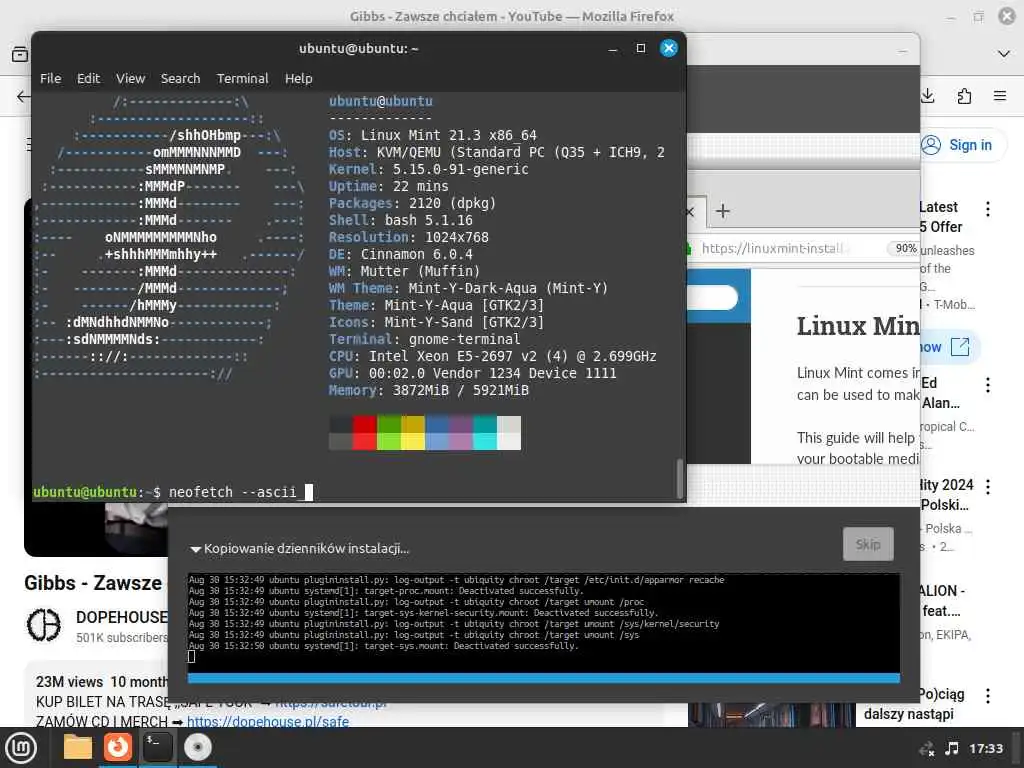Image resolution: width=1024 pixels, height=768 pixels.
Task: Collapse the Kopiowanie dzienników instalacji expander
Action: pyautogui.click(x=195, y=549)
